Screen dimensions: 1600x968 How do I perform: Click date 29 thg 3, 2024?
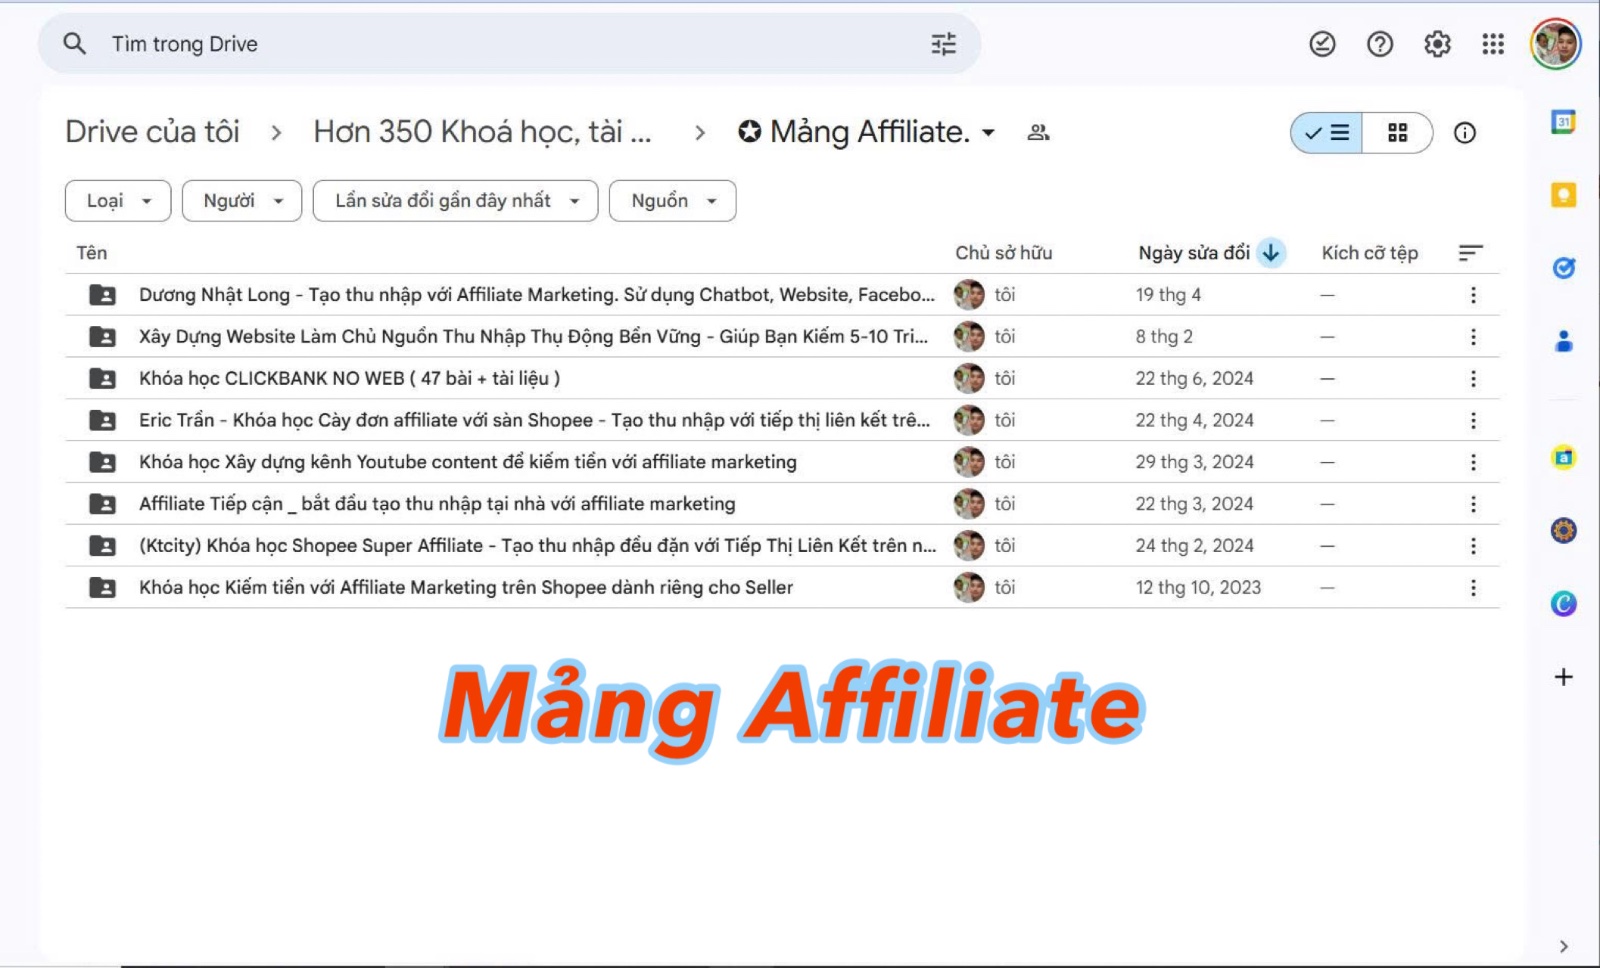[1194, 462]
